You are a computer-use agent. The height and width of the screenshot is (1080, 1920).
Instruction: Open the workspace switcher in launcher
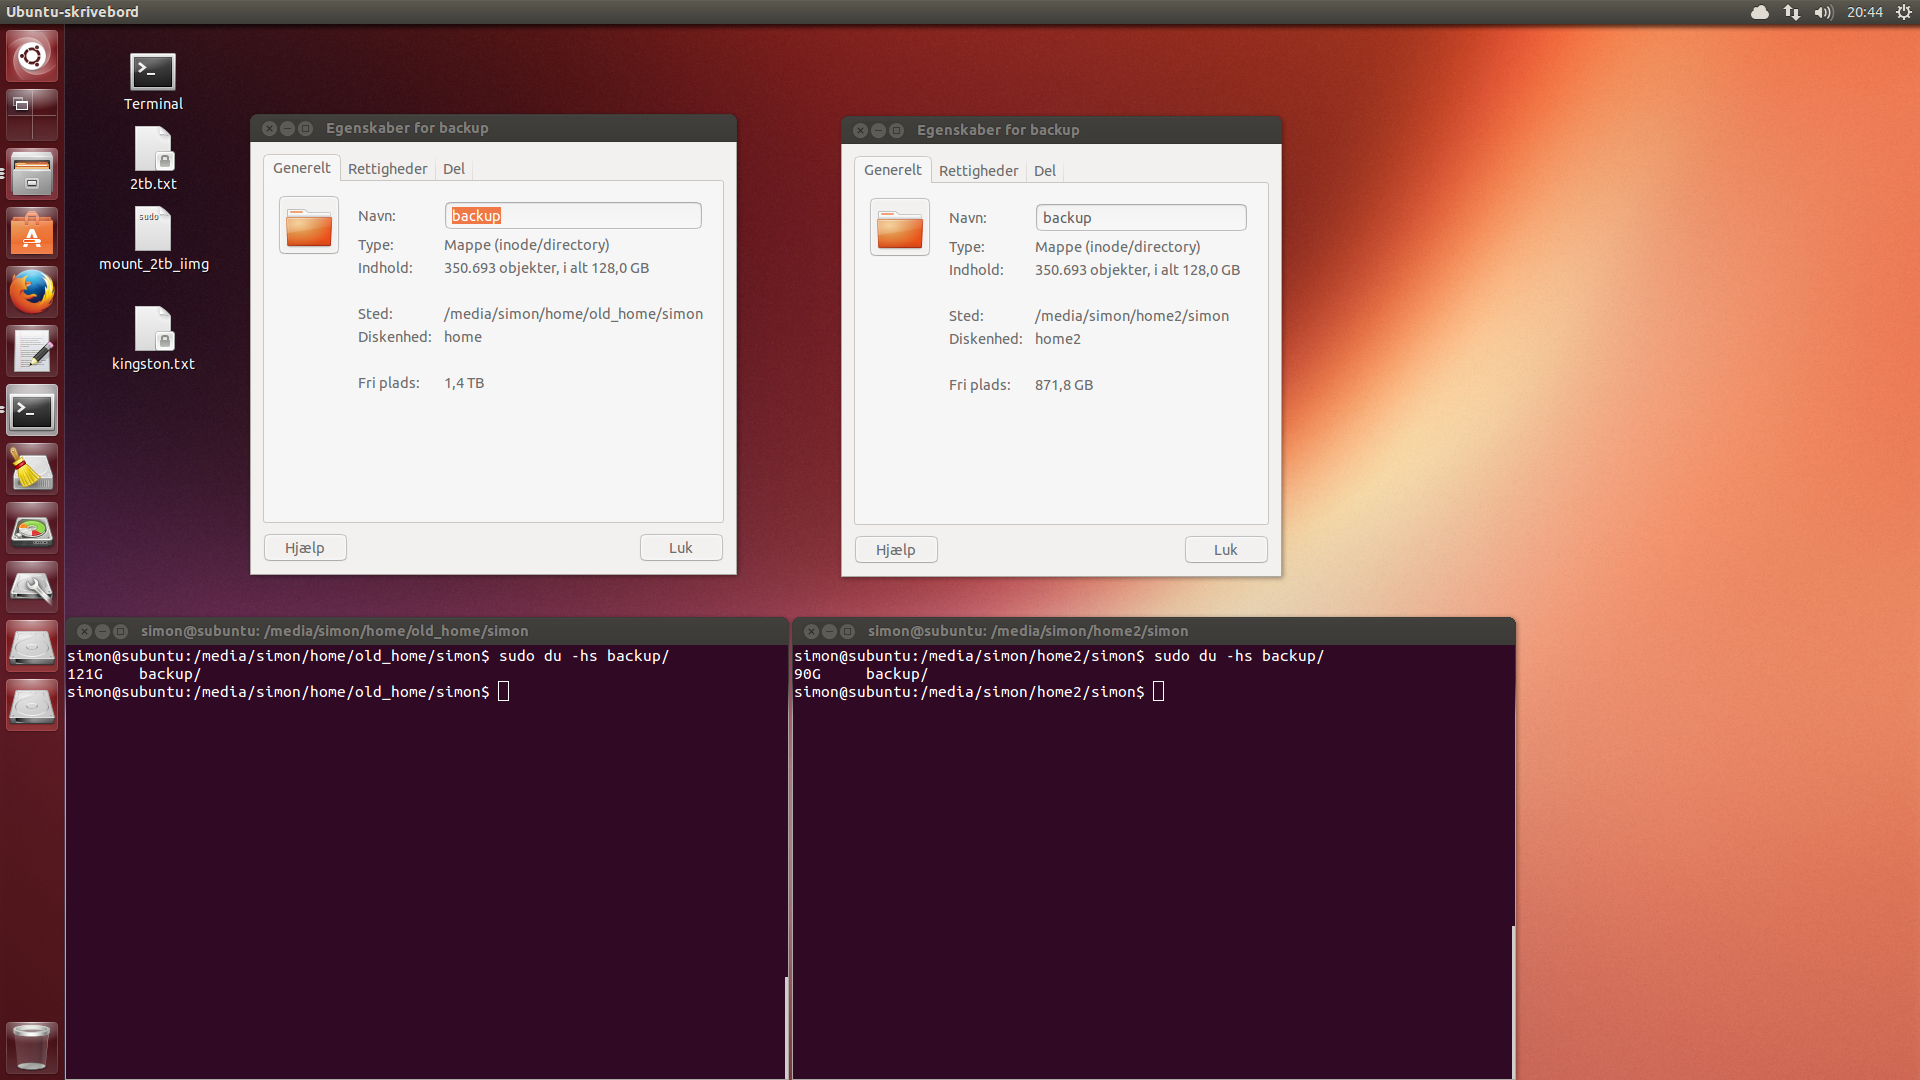(x=32, y=115)
